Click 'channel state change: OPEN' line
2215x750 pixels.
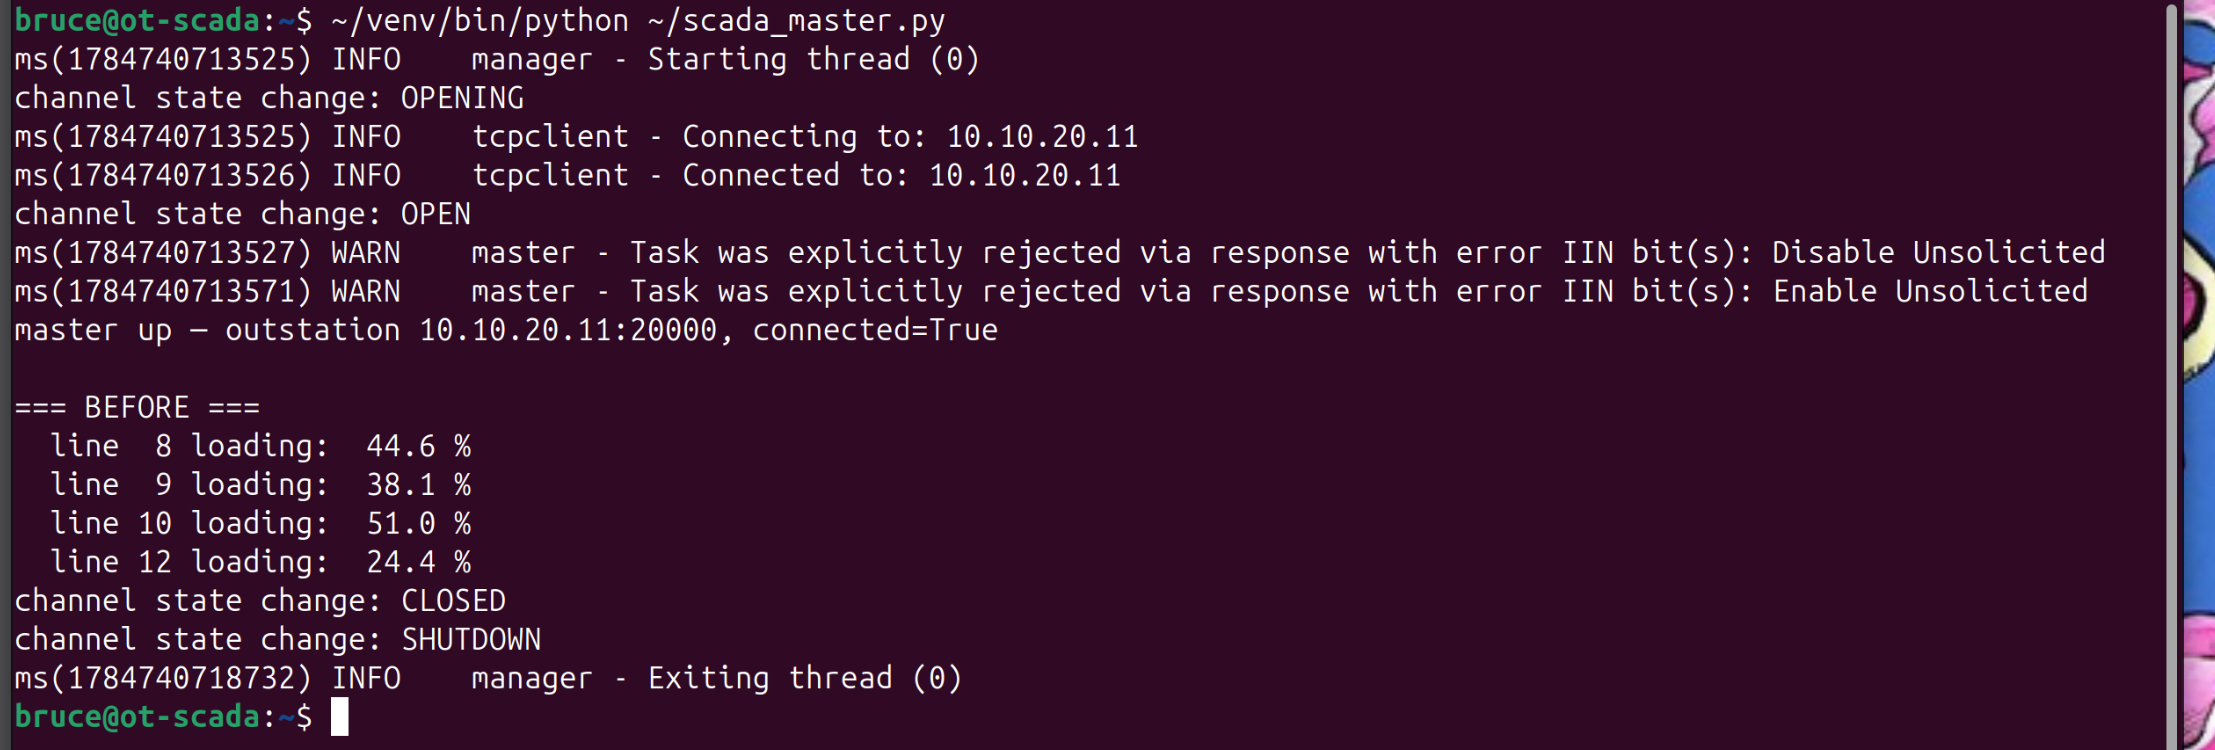[x=242, y=214]
